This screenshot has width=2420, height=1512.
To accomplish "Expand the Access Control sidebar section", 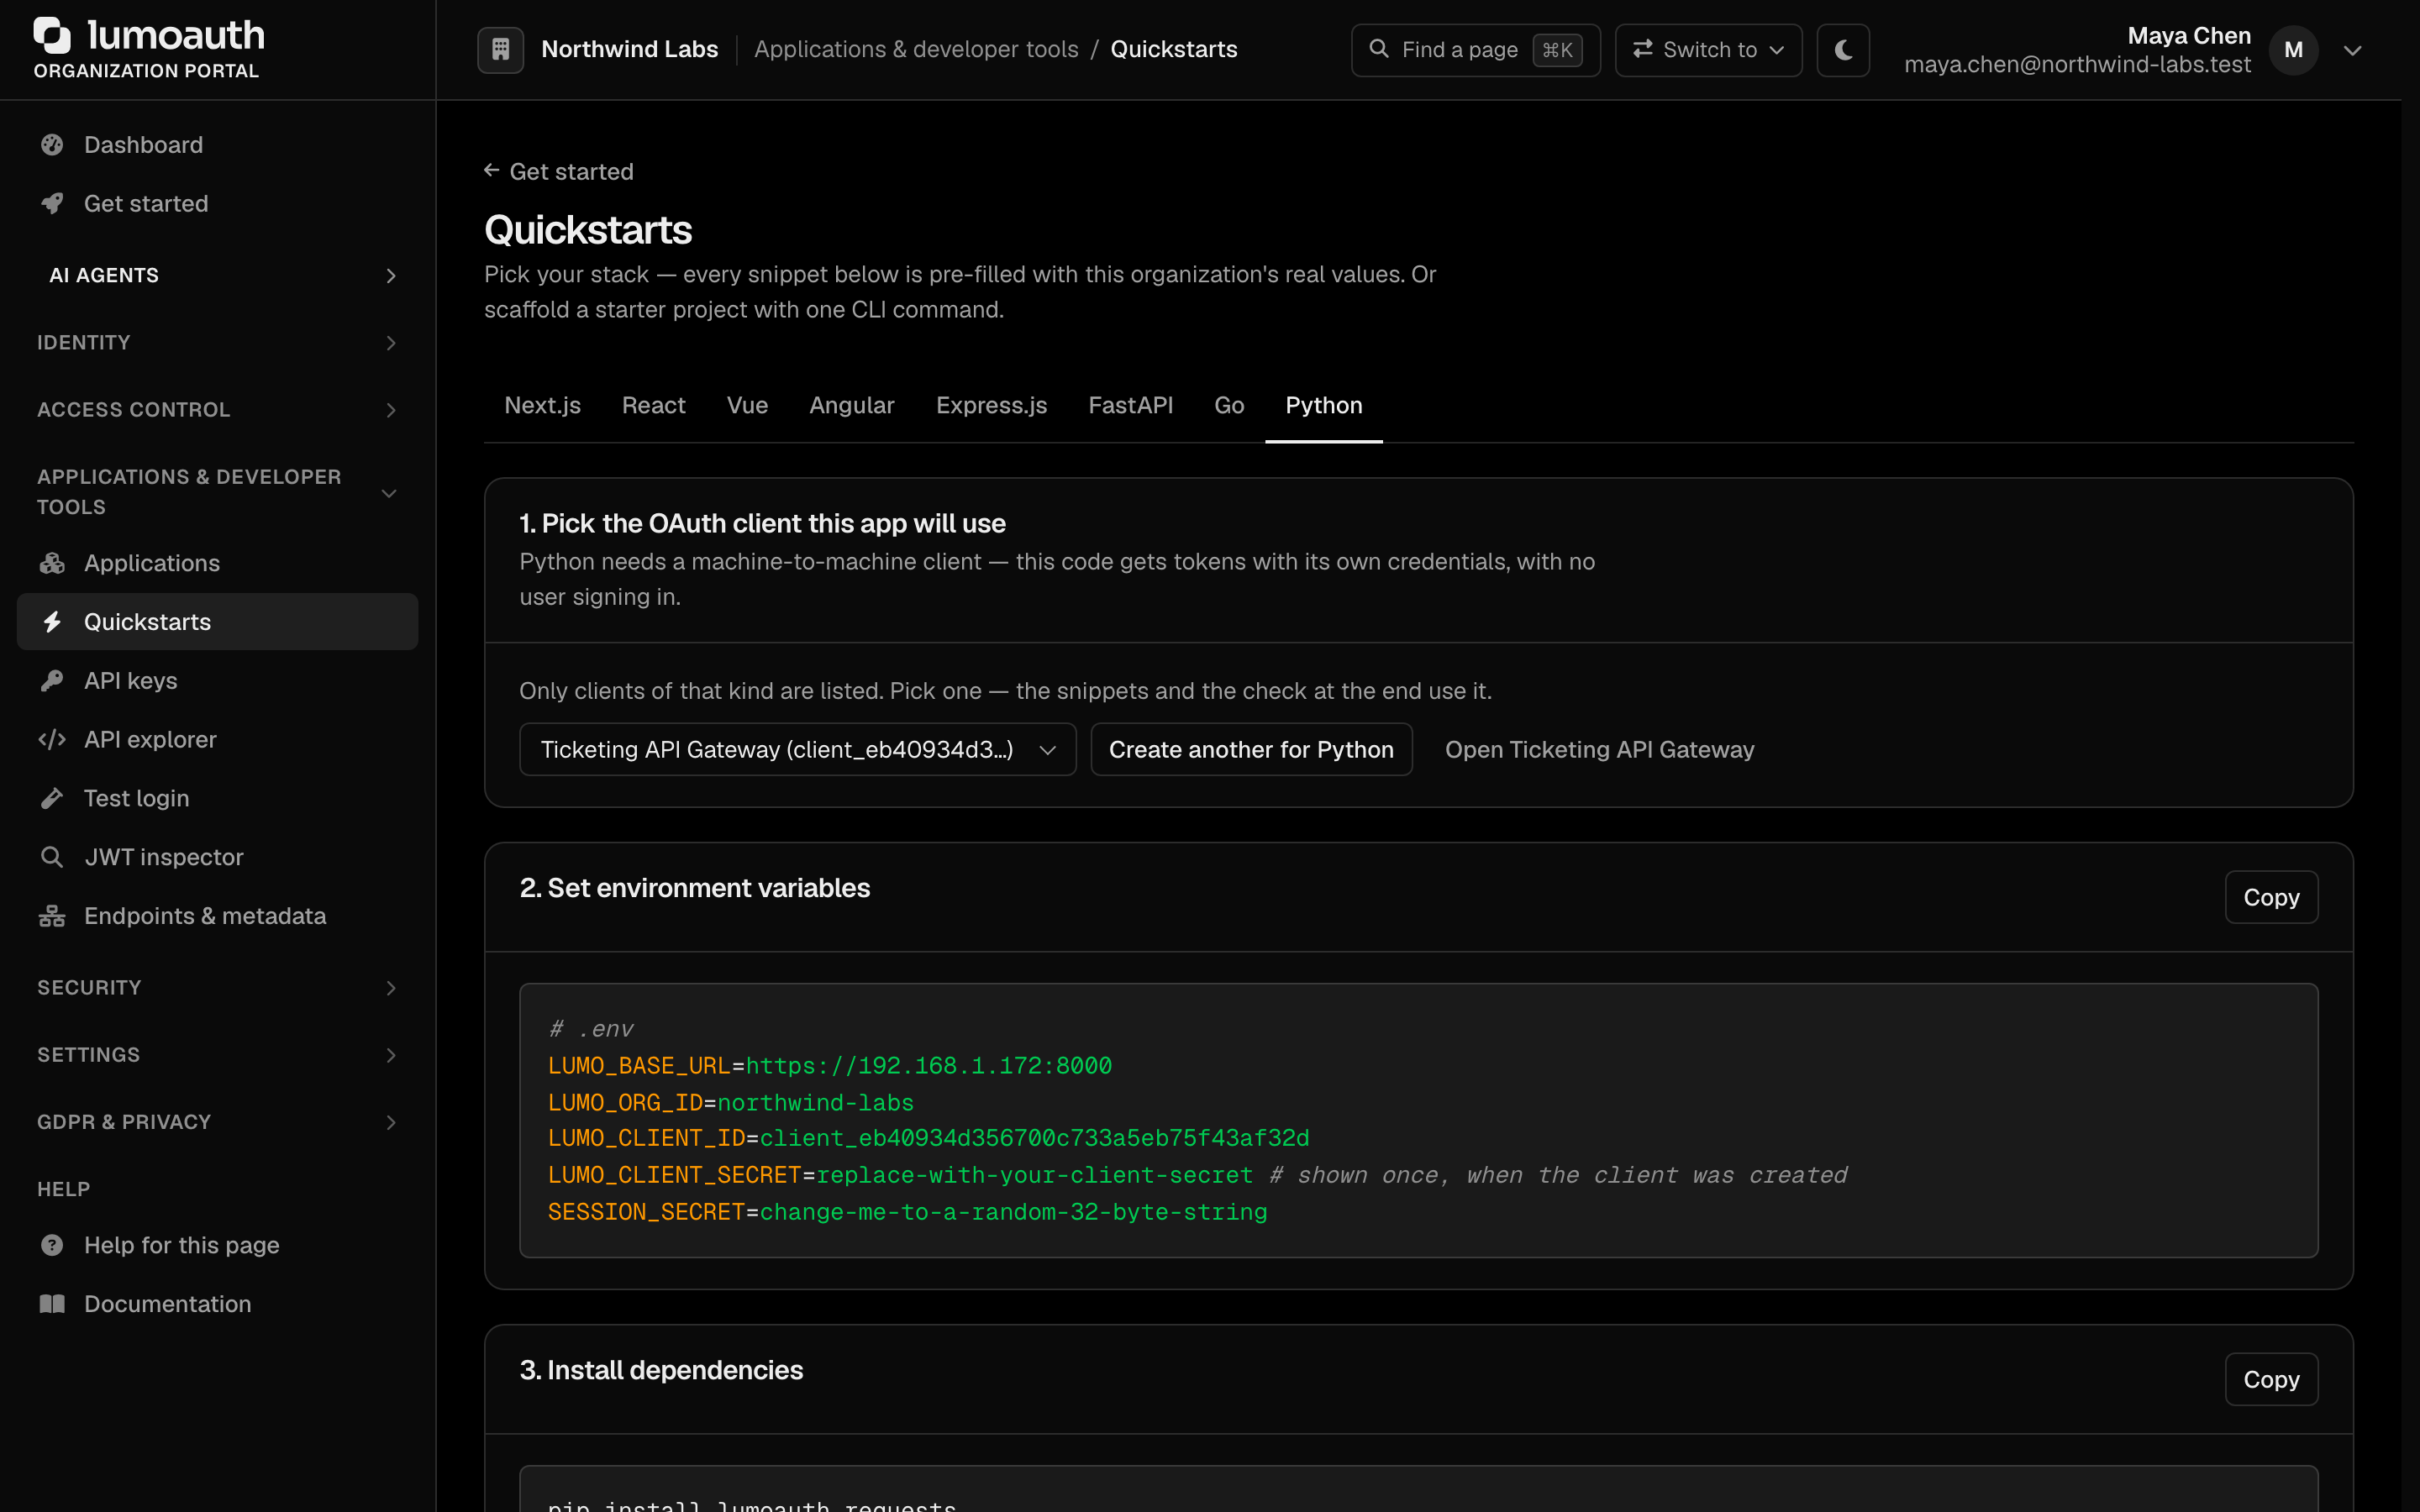I will coord(218,410).
